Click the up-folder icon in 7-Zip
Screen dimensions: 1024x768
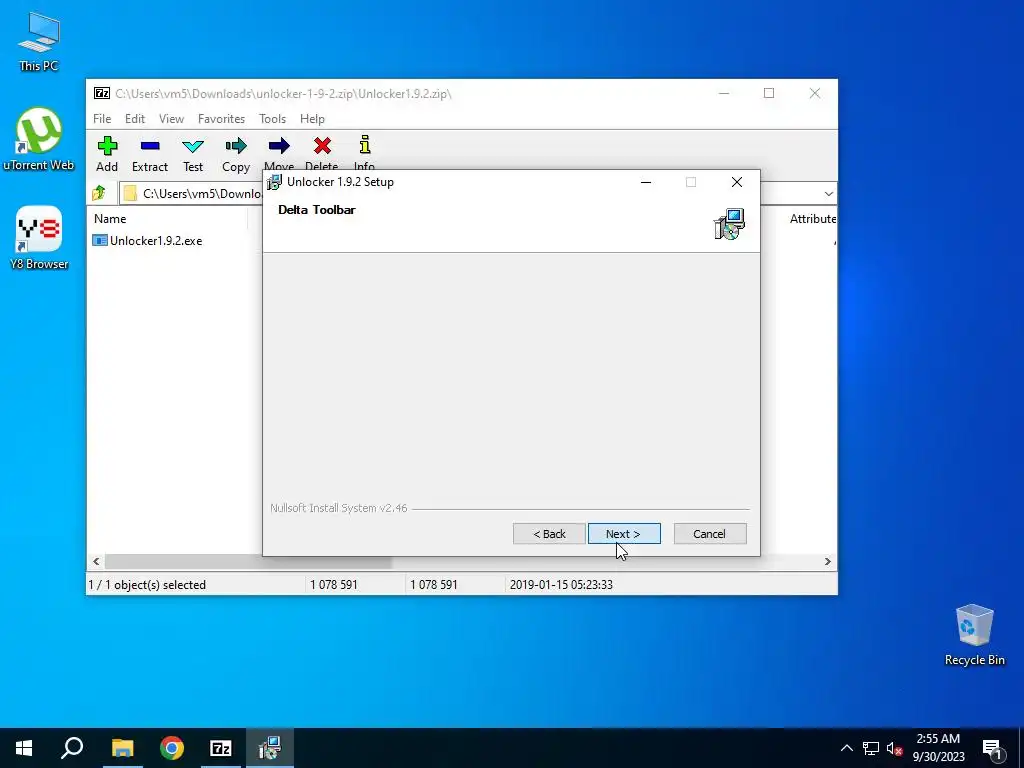(99, 193)
